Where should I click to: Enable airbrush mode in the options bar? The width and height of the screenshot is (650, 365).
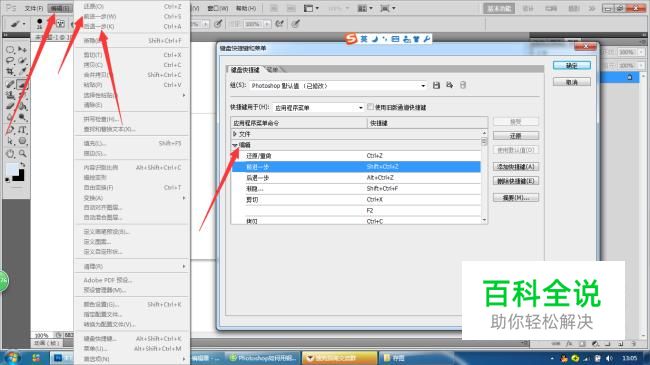click(279, 24)
